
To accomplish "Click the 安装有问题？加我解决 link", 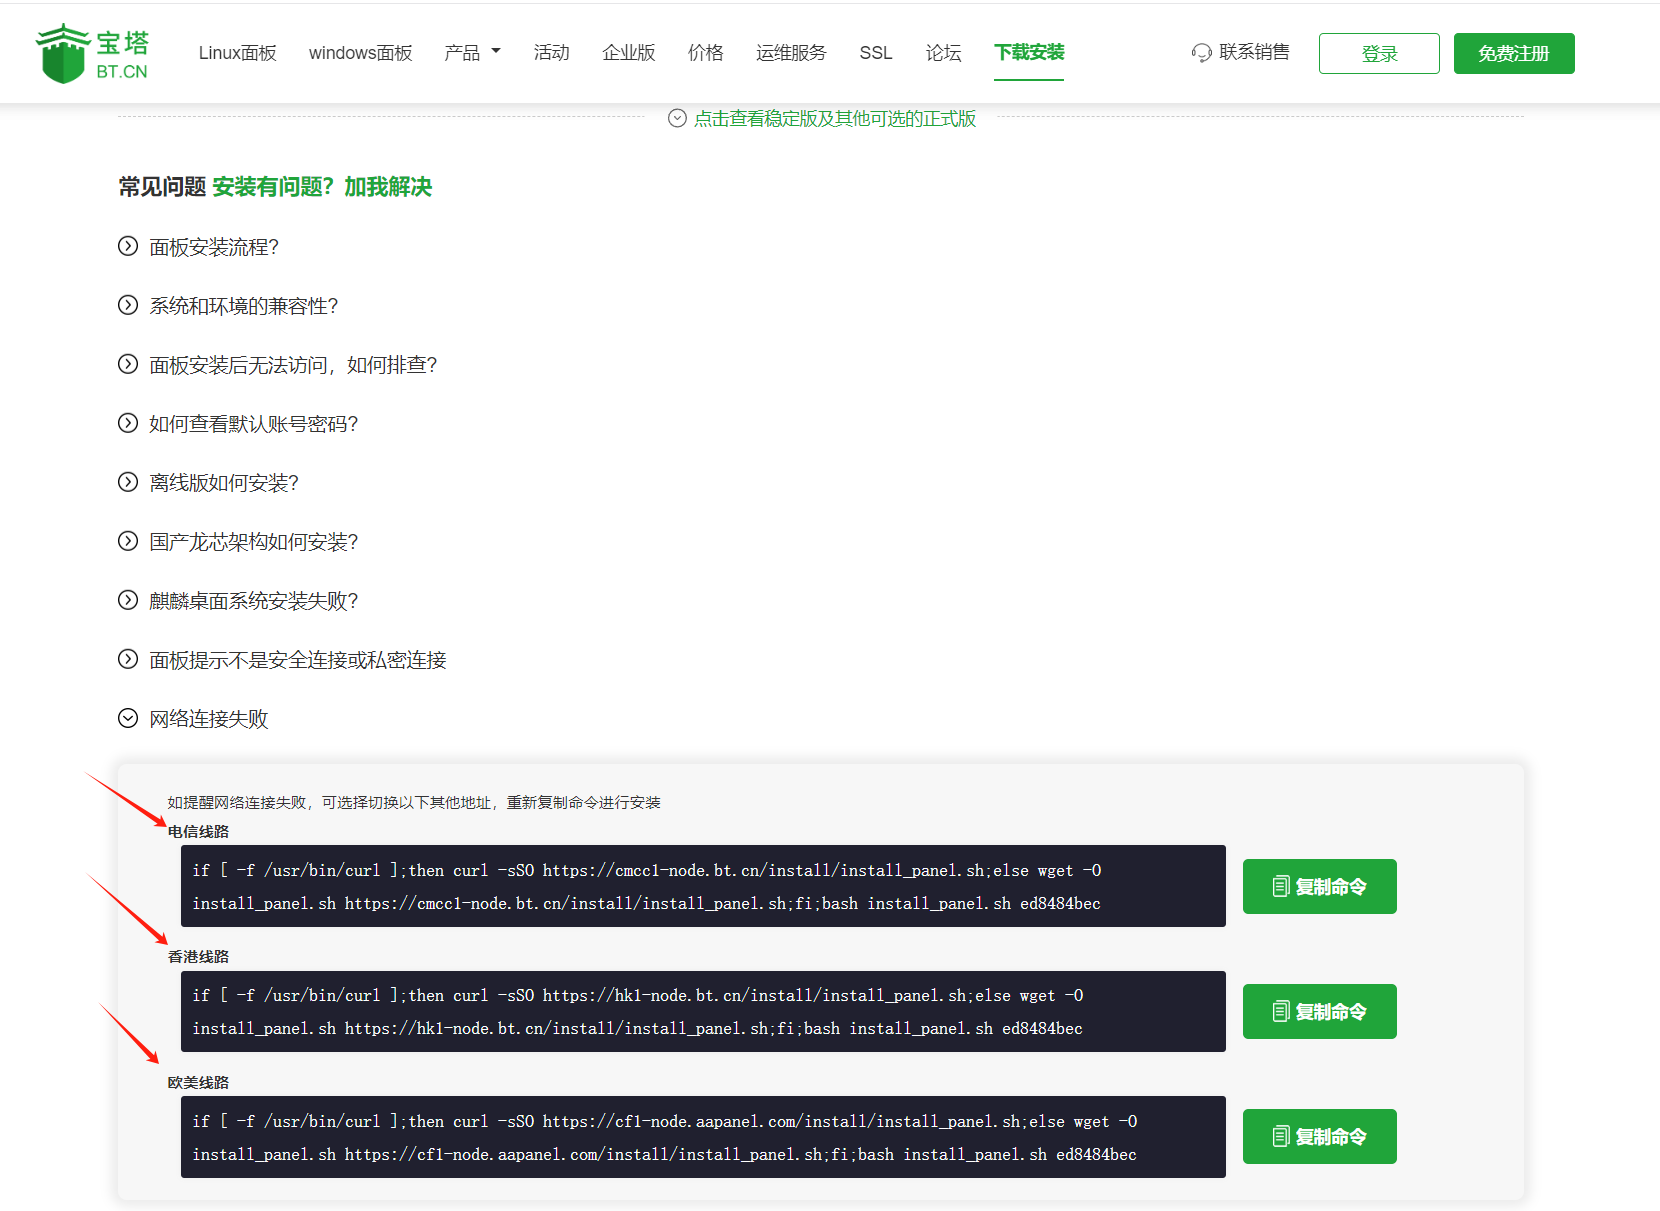I will coord(322,187).
